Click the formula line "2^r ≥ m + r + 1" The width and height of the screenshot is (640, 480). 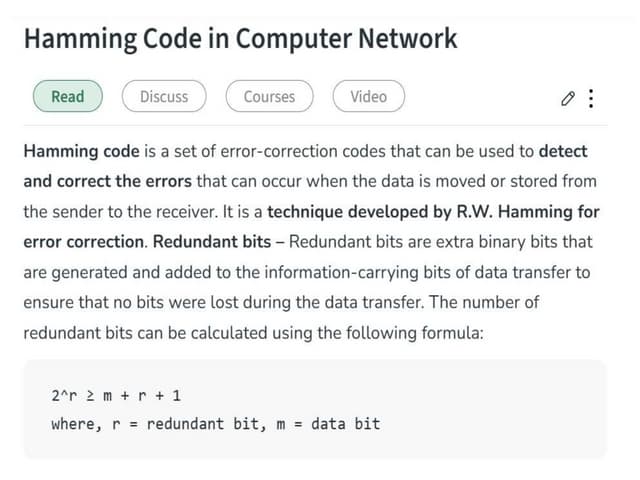pyautogui.click(x=116, y=395)
